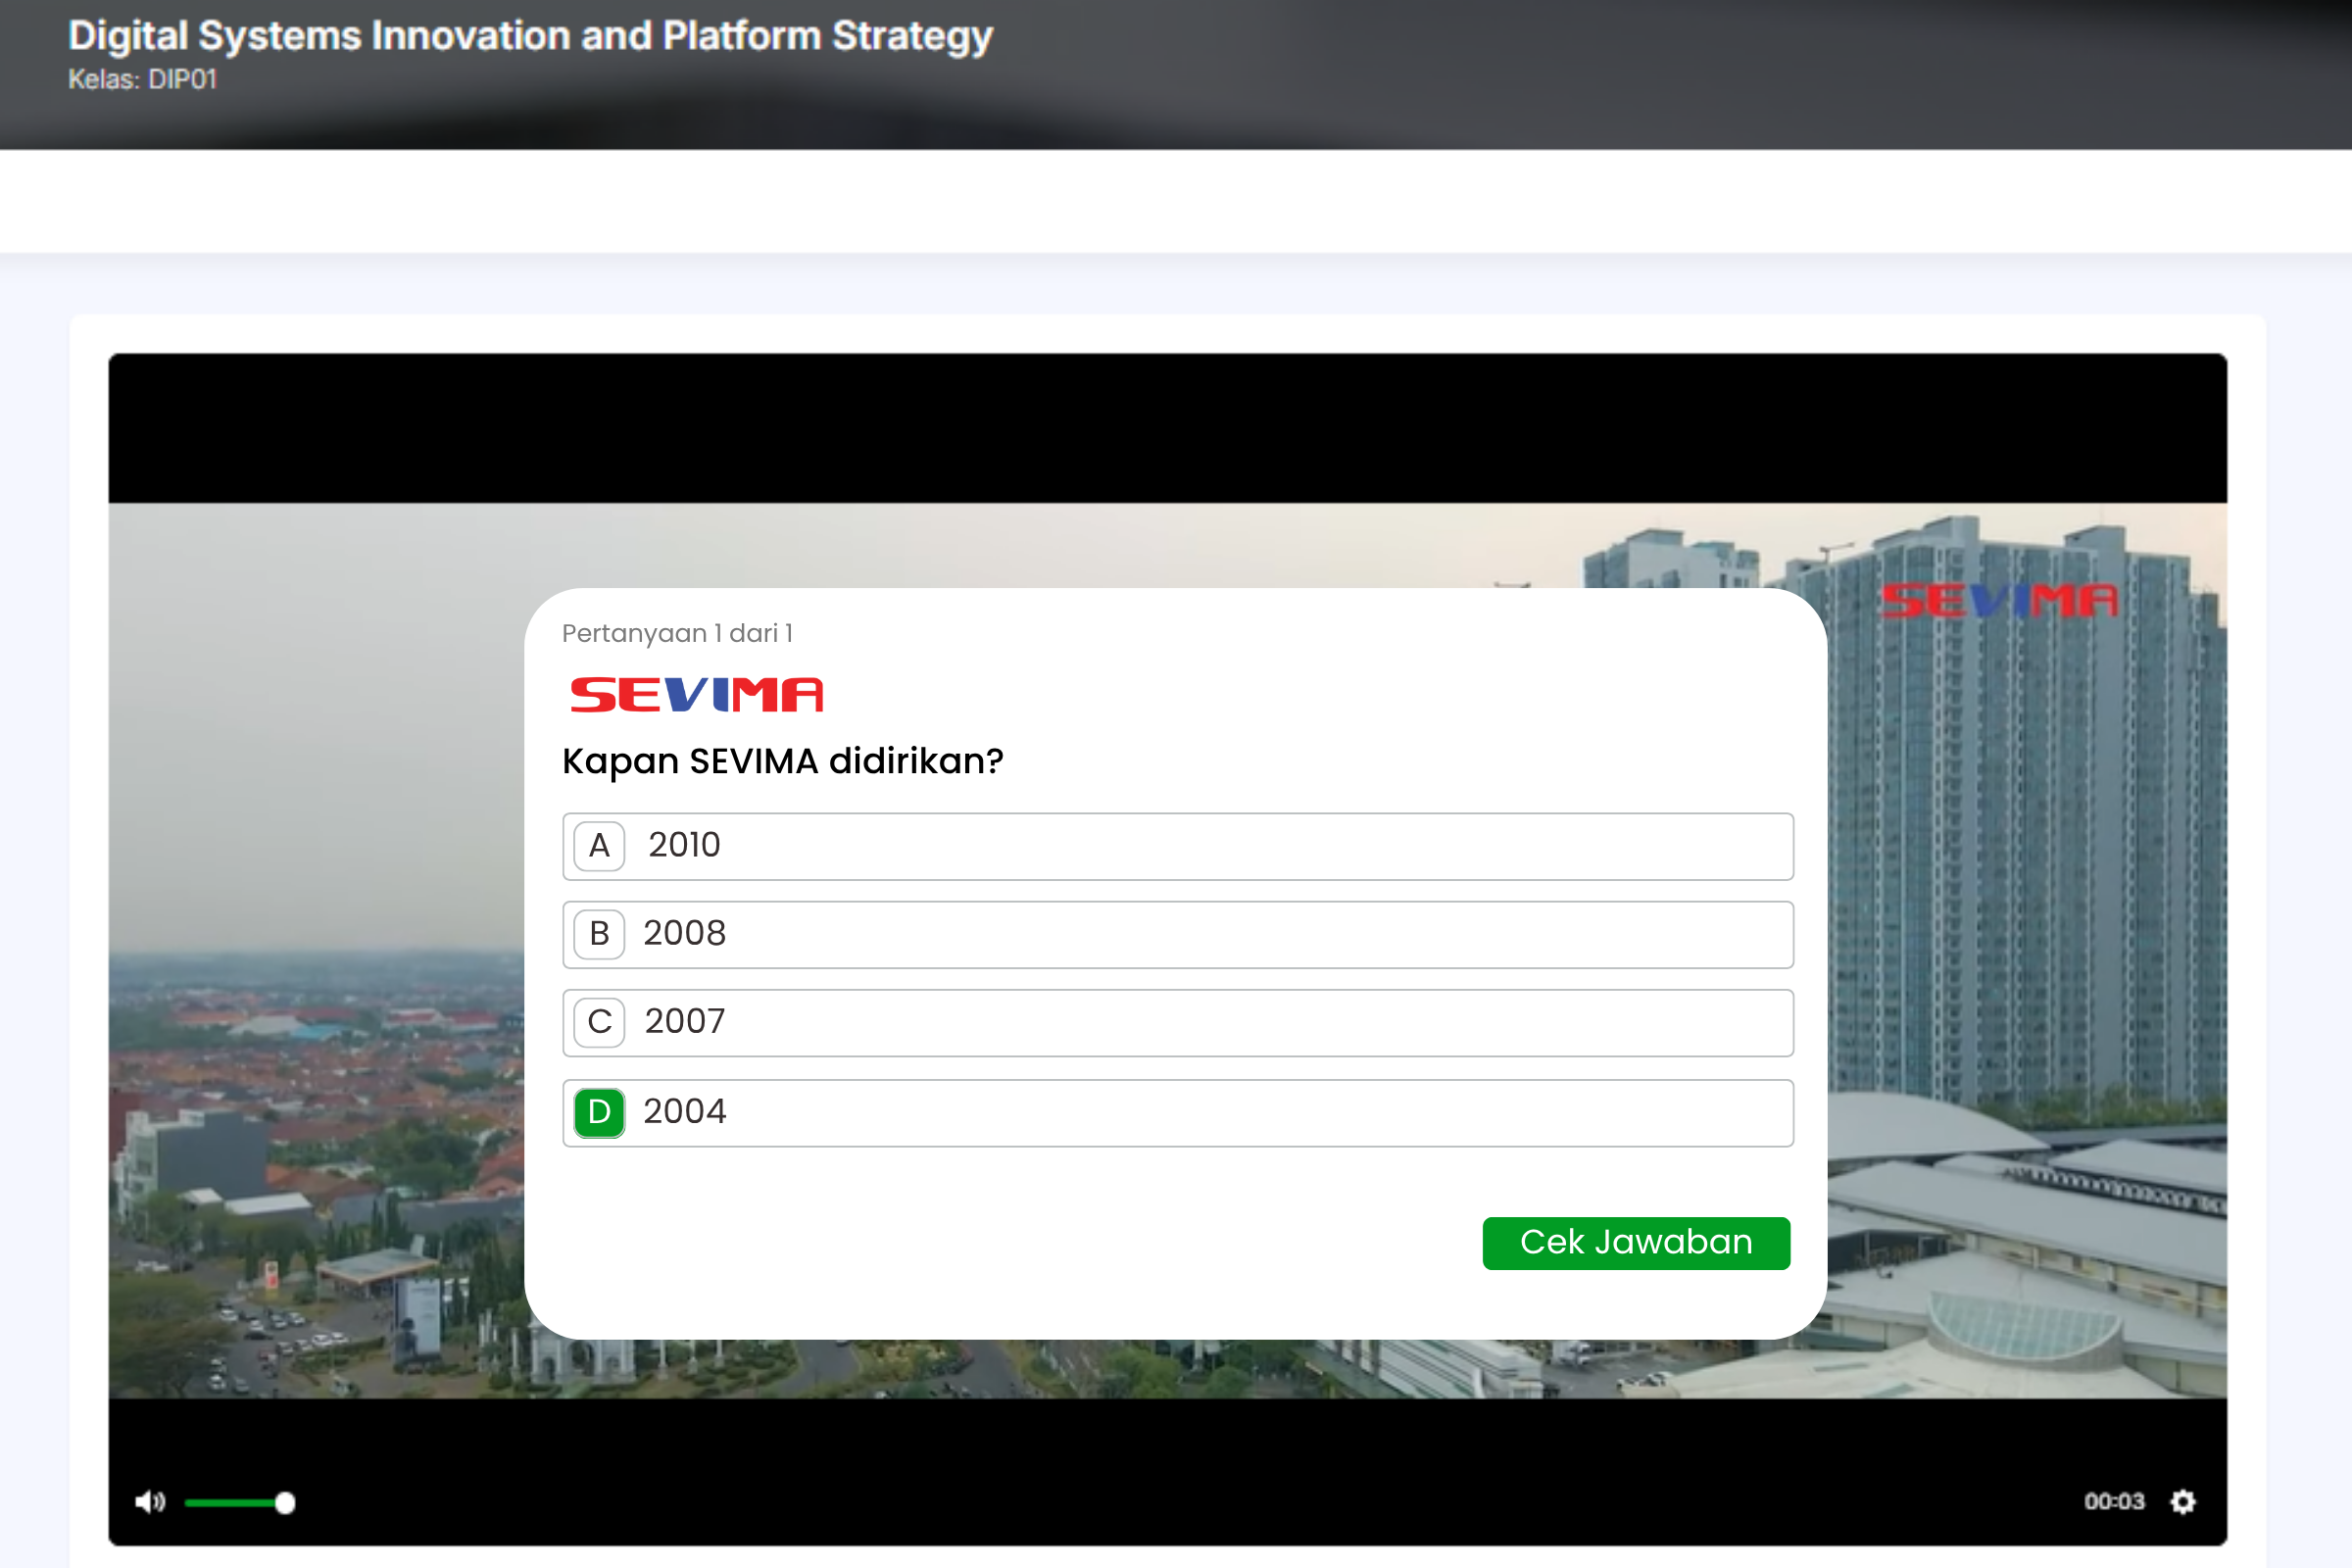The height and width of the screenshot is (1568, 2352).
Task: Click the letter B answer badge
Action: point(599,934)
